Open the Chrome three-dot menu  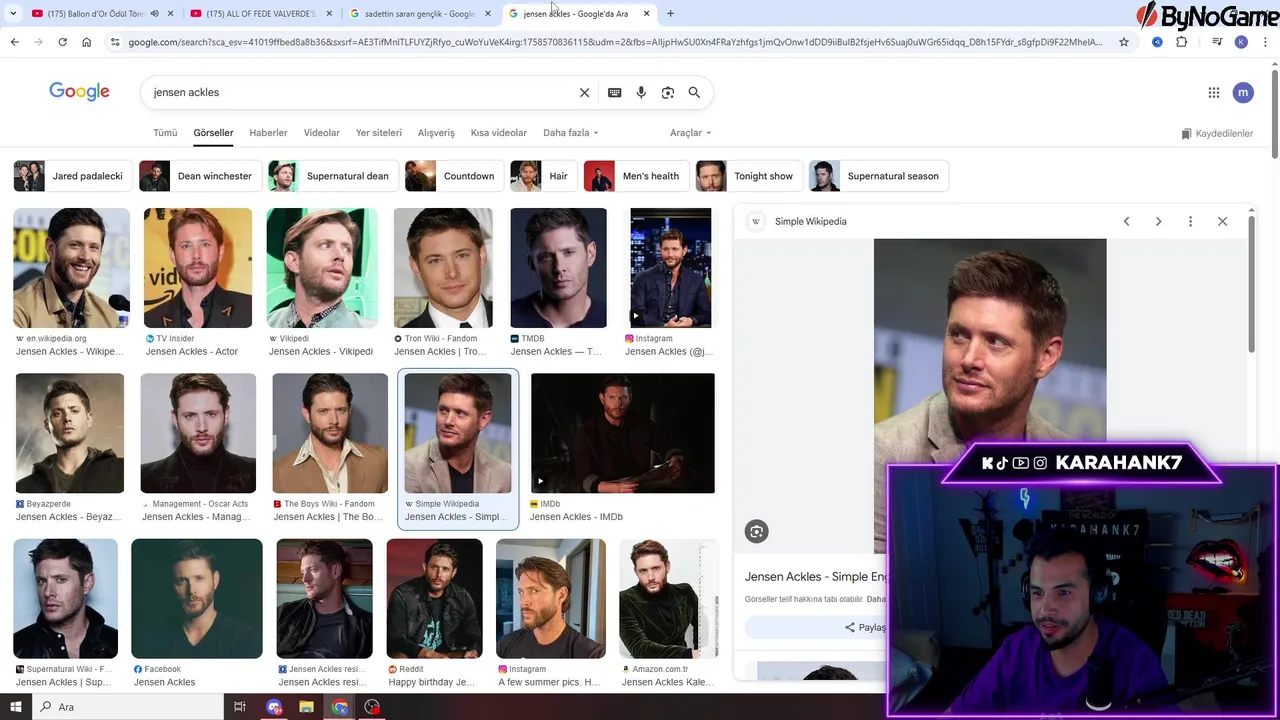1266,42
